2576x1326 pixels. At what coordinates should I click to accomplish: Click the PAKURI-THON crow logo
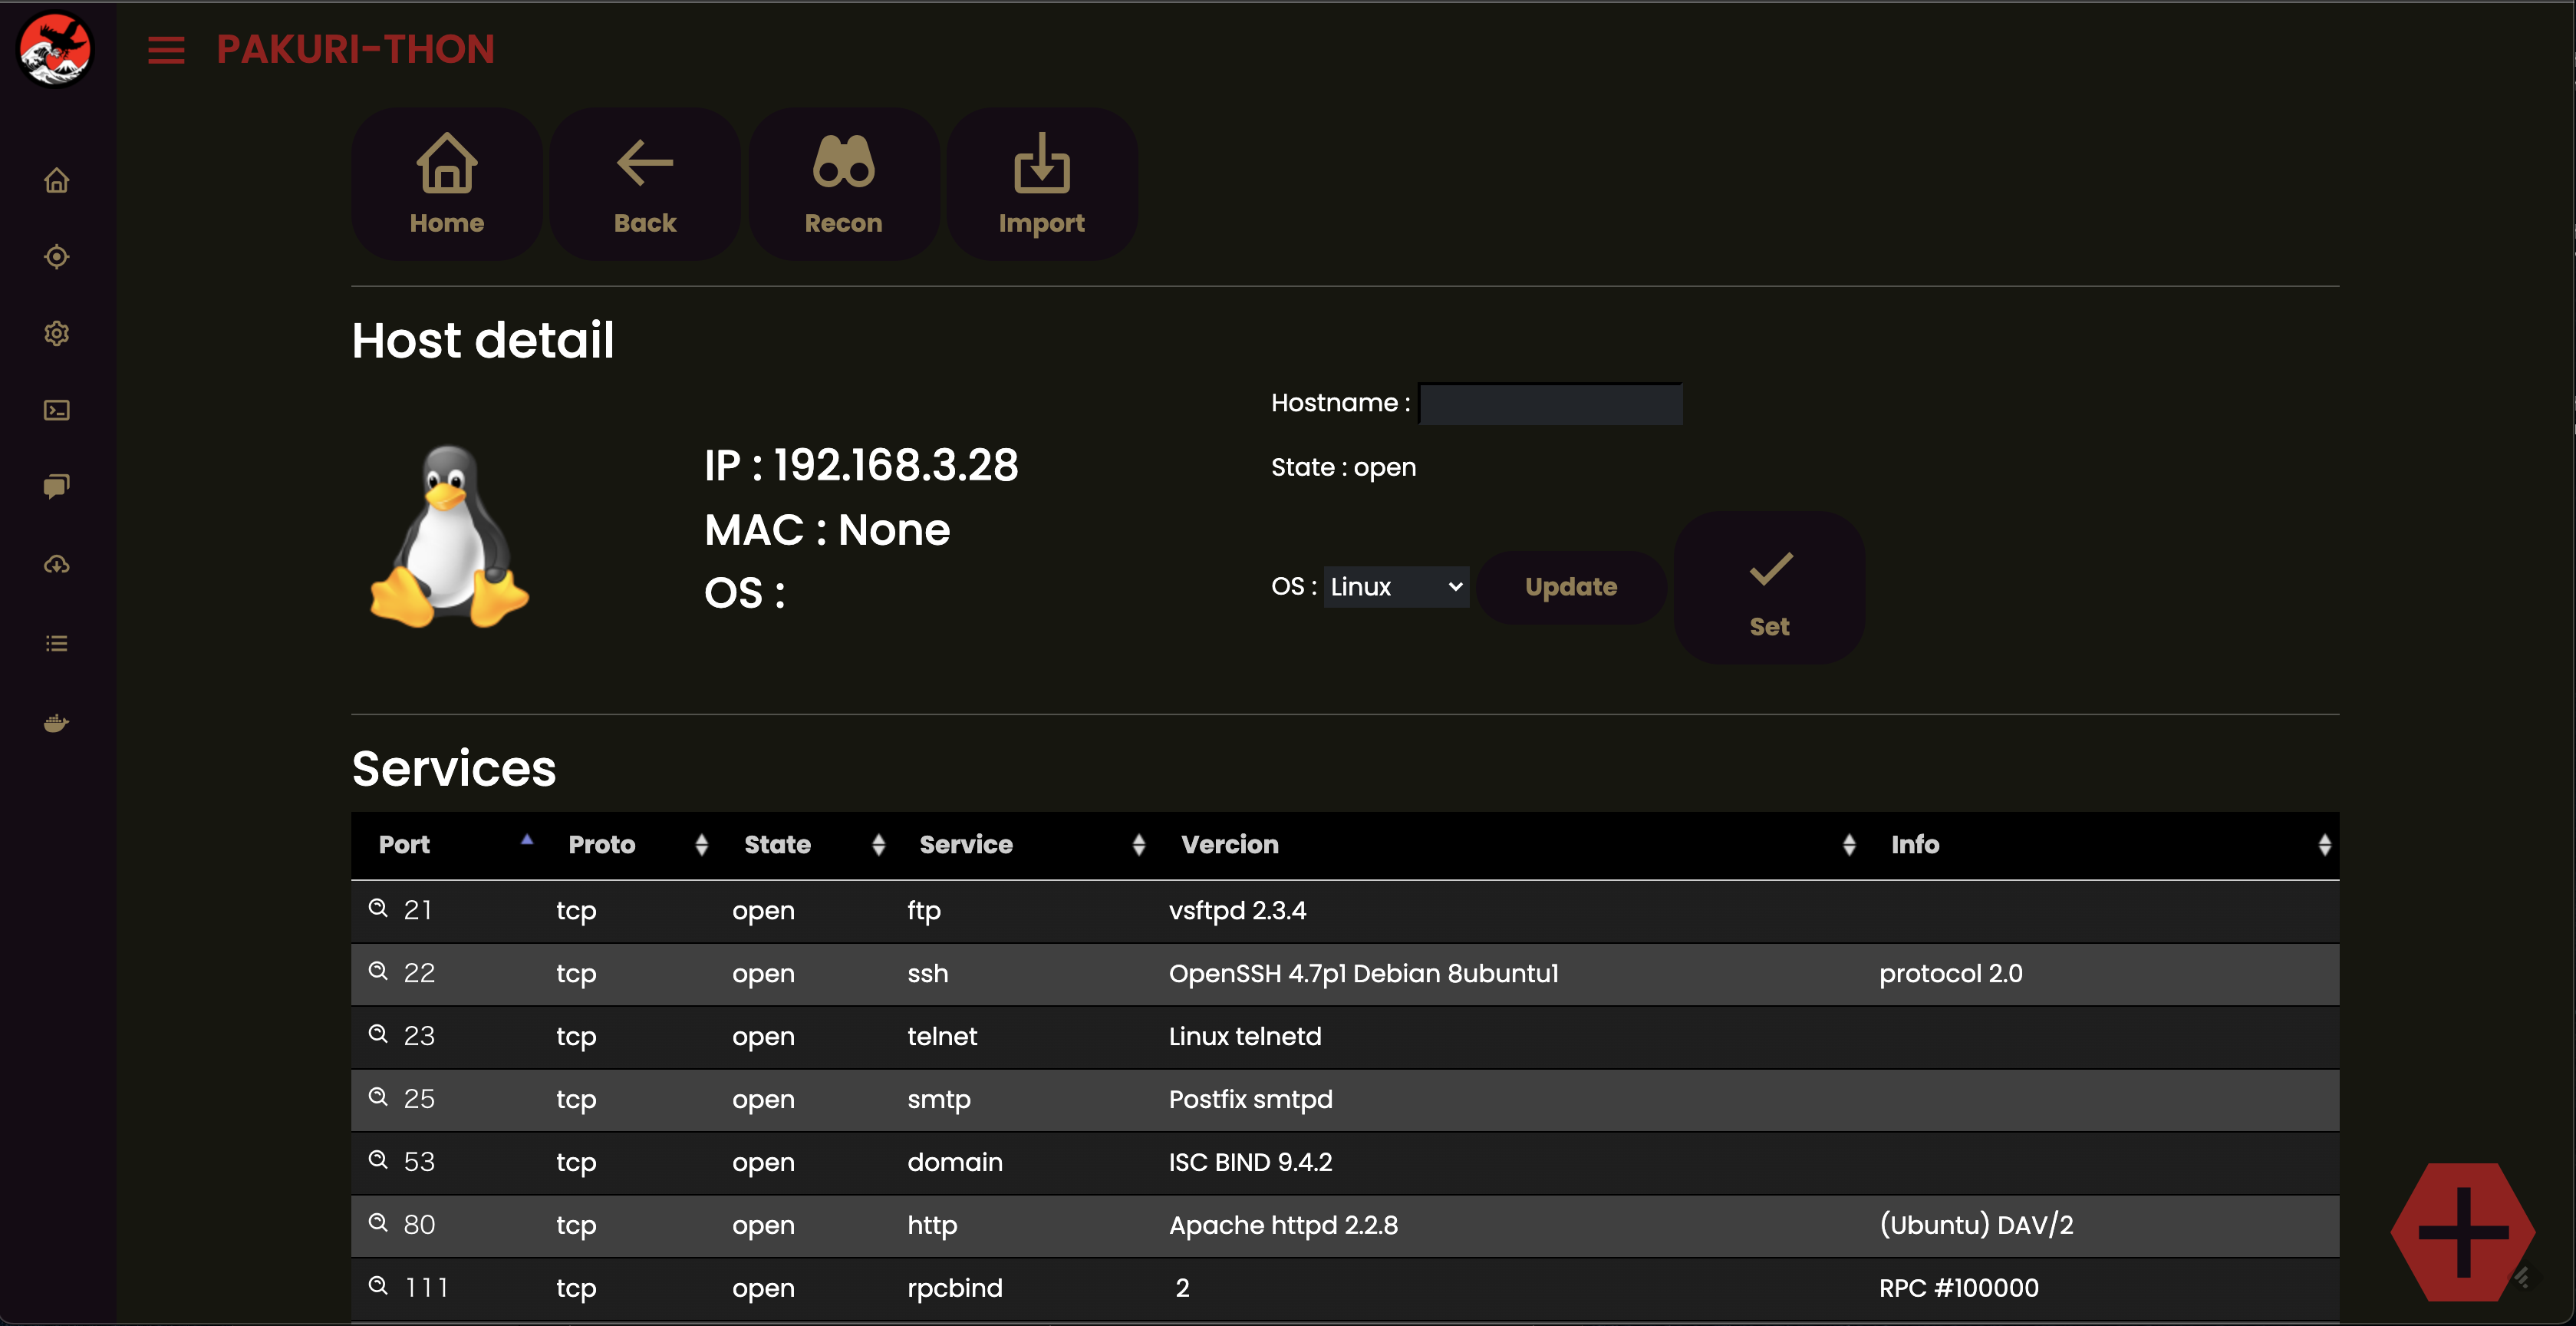tap(56, 49)
